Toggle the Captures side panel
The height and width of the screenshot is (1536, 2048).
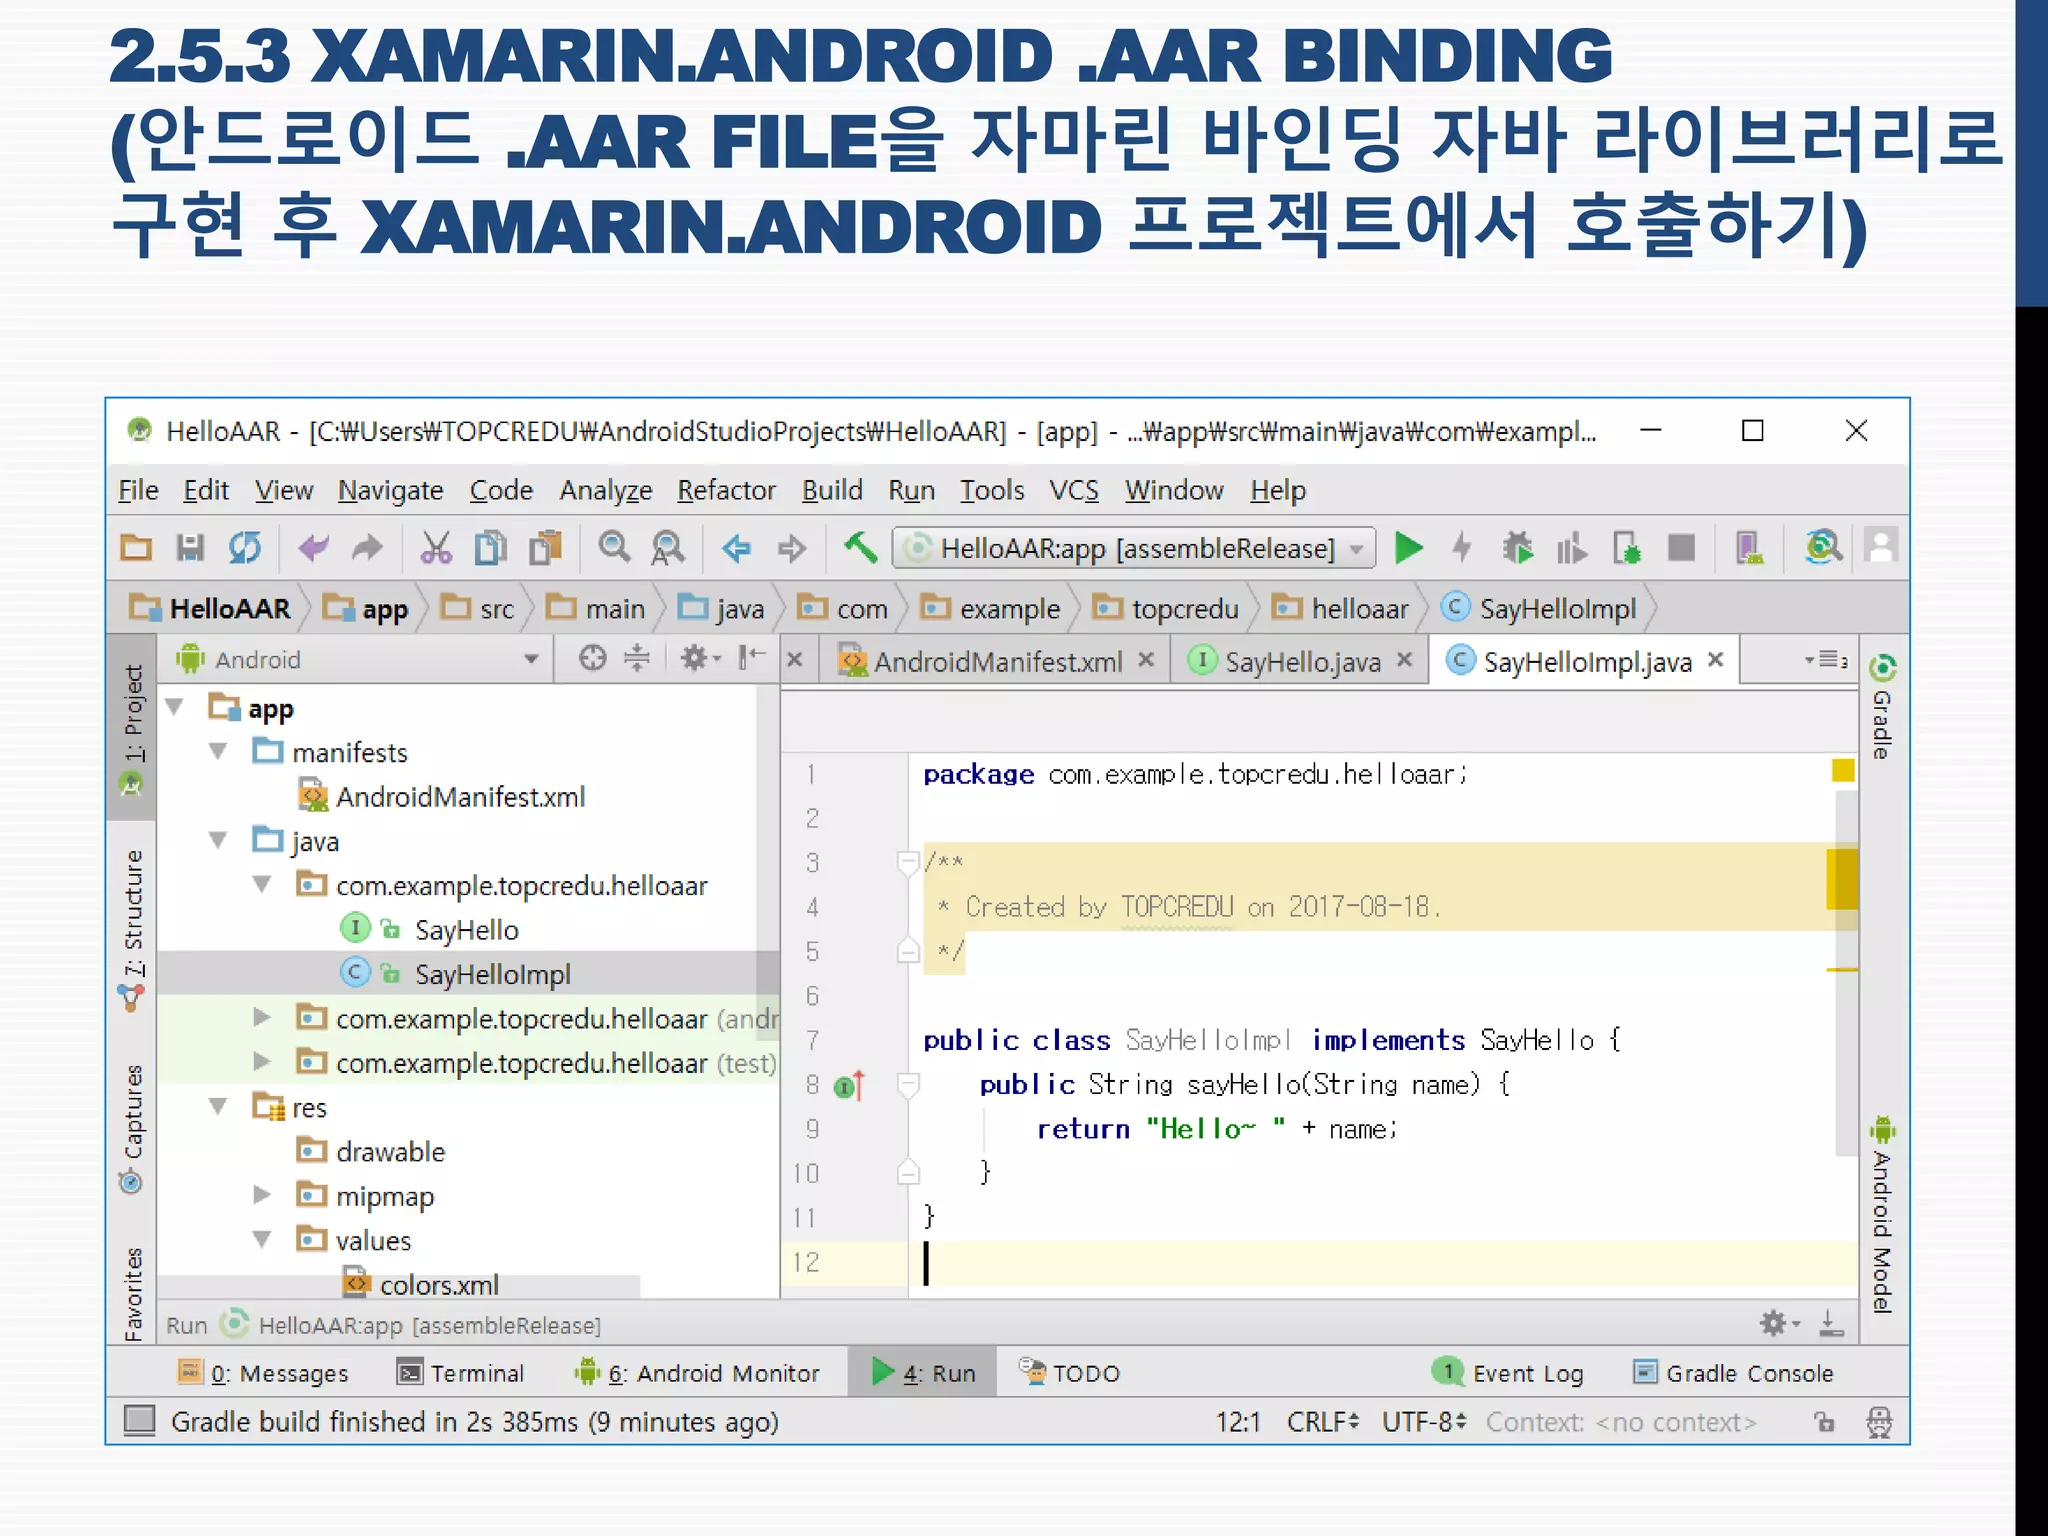(132, 1128)
